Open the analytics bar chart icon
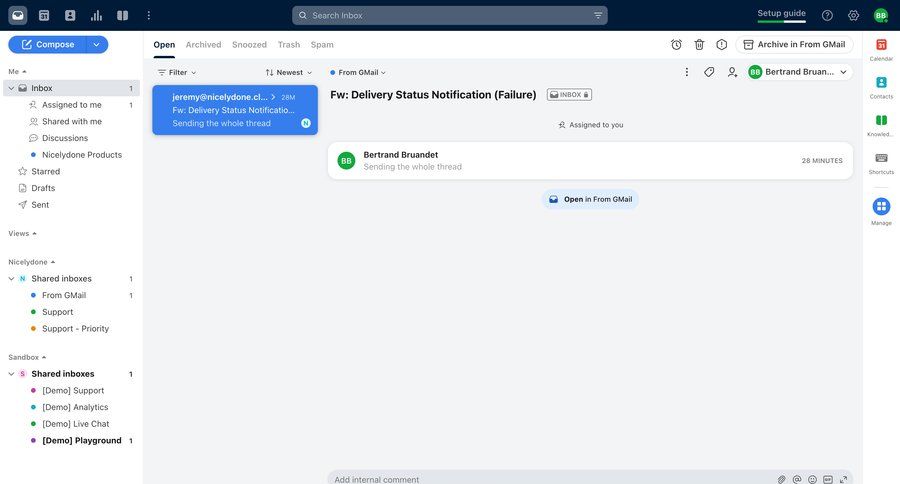The width and height of the screenshot is (900, 484). [x=96, y=16]
